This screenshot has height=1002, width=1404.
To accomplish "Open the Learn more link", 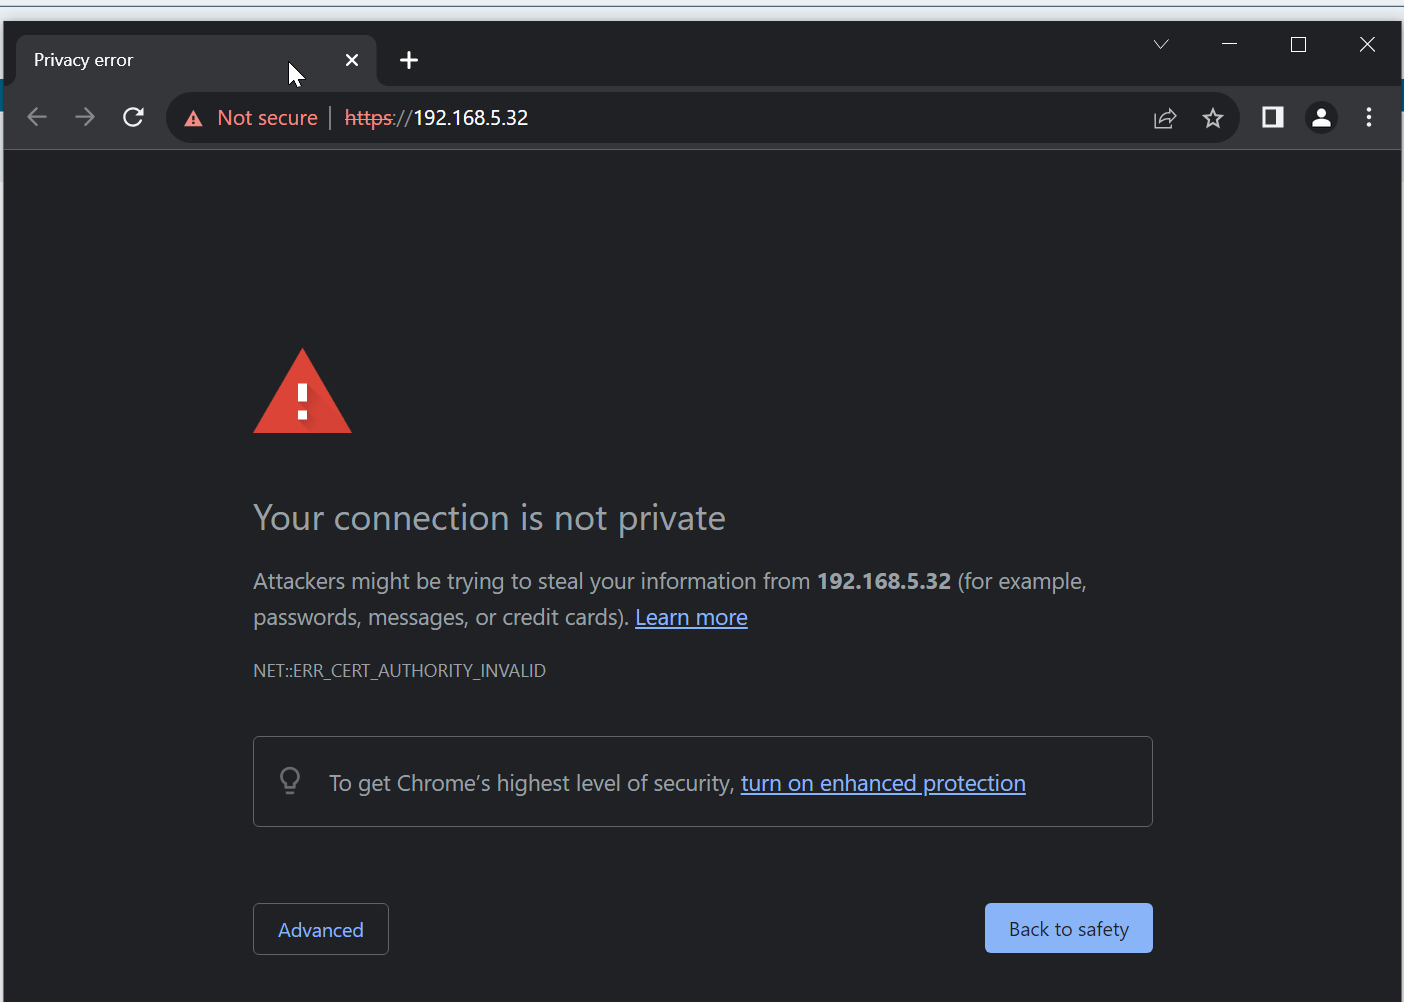I will [691, 617].
